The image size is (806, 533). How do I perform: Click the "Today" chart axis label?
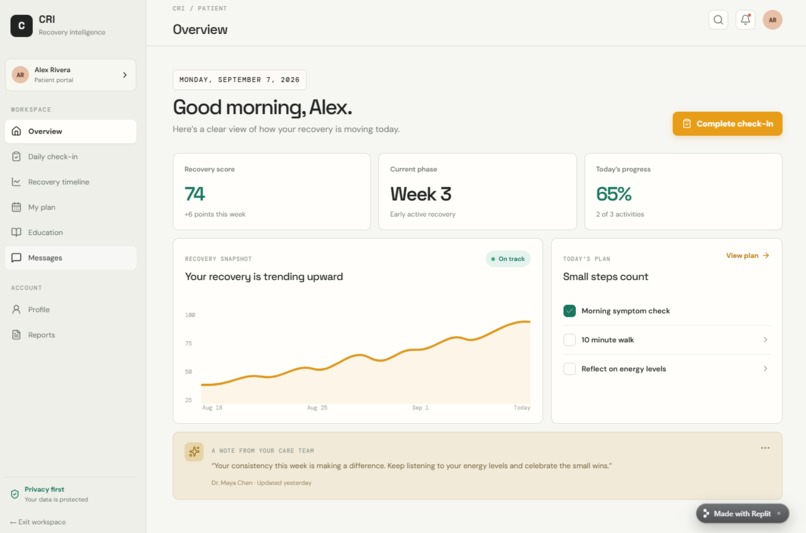(522, 408)
